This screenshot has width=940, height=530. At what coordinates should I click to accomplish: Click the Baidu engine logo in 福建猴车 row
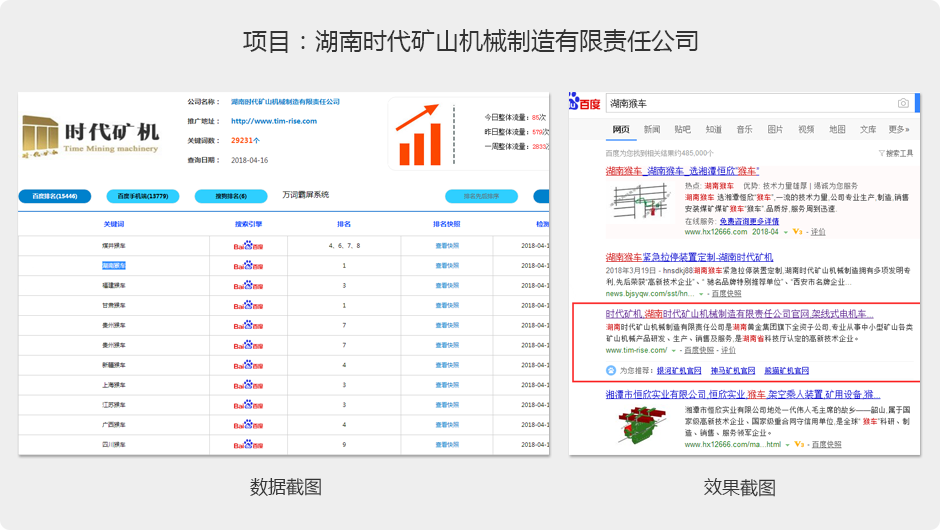click(248, 285)
